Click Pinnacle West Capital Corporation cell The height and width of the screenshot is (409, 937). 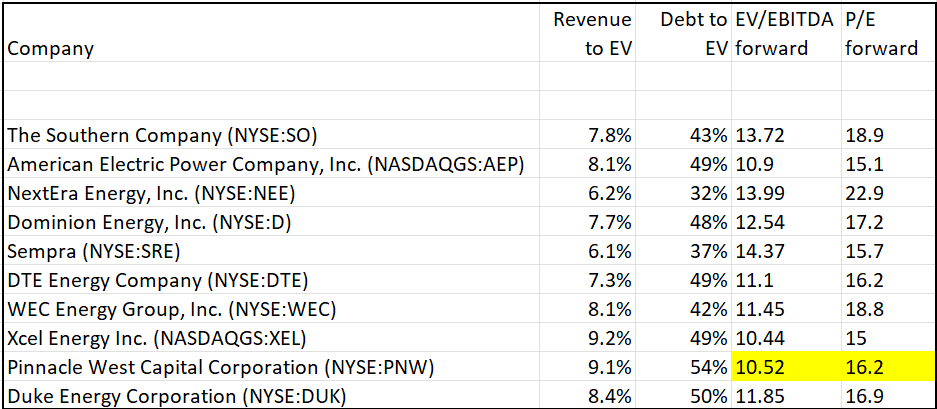click(271, 367)
